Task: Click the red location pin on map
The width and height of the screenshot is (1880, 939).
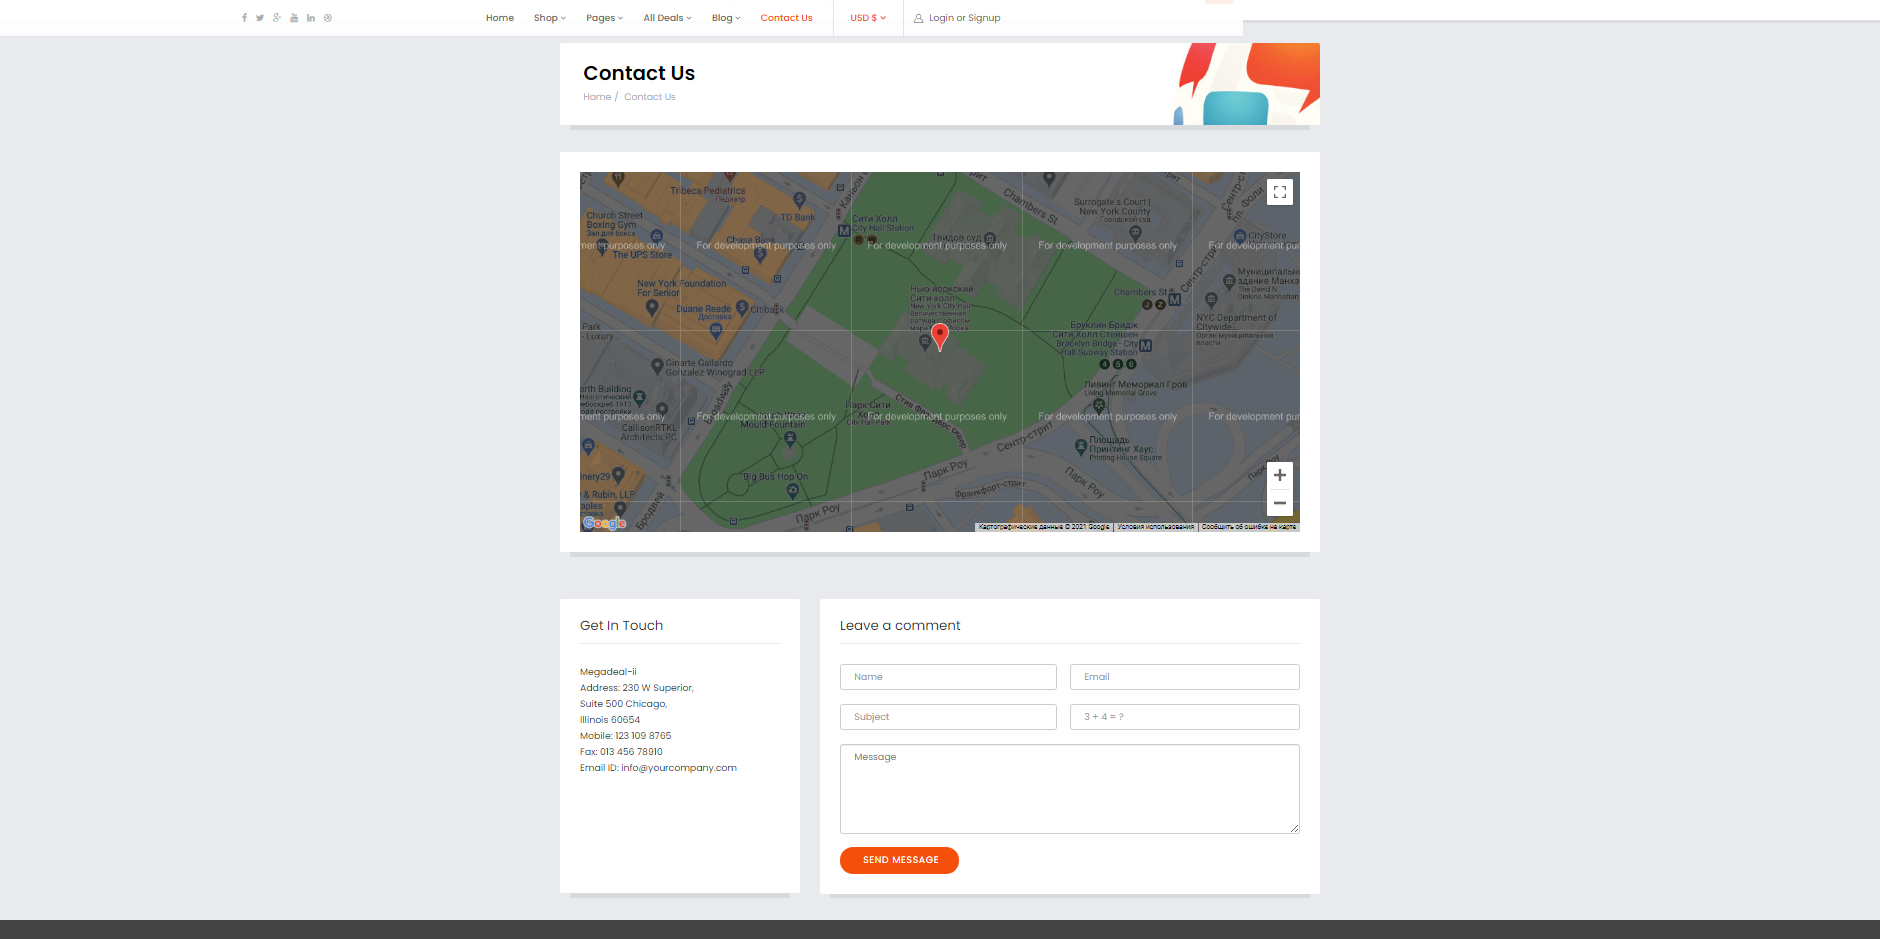Action: 939,337
